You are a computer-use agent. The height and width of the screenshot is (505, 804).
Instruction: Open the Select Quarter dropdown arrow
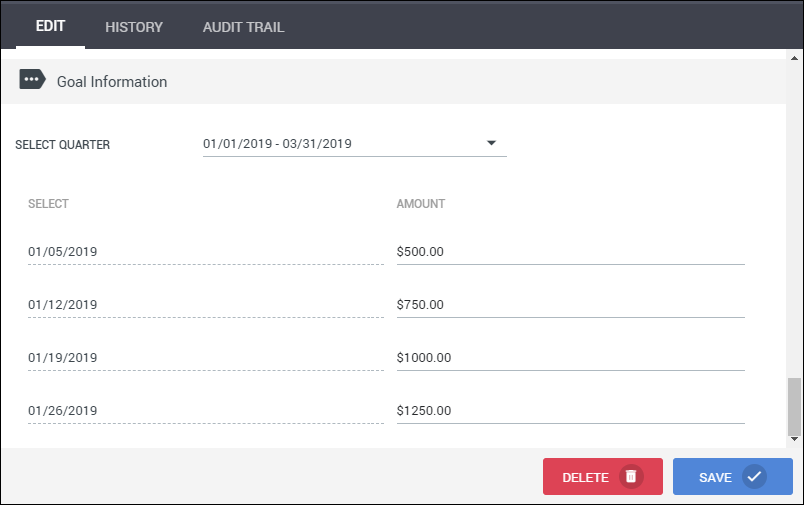(491, 143)
